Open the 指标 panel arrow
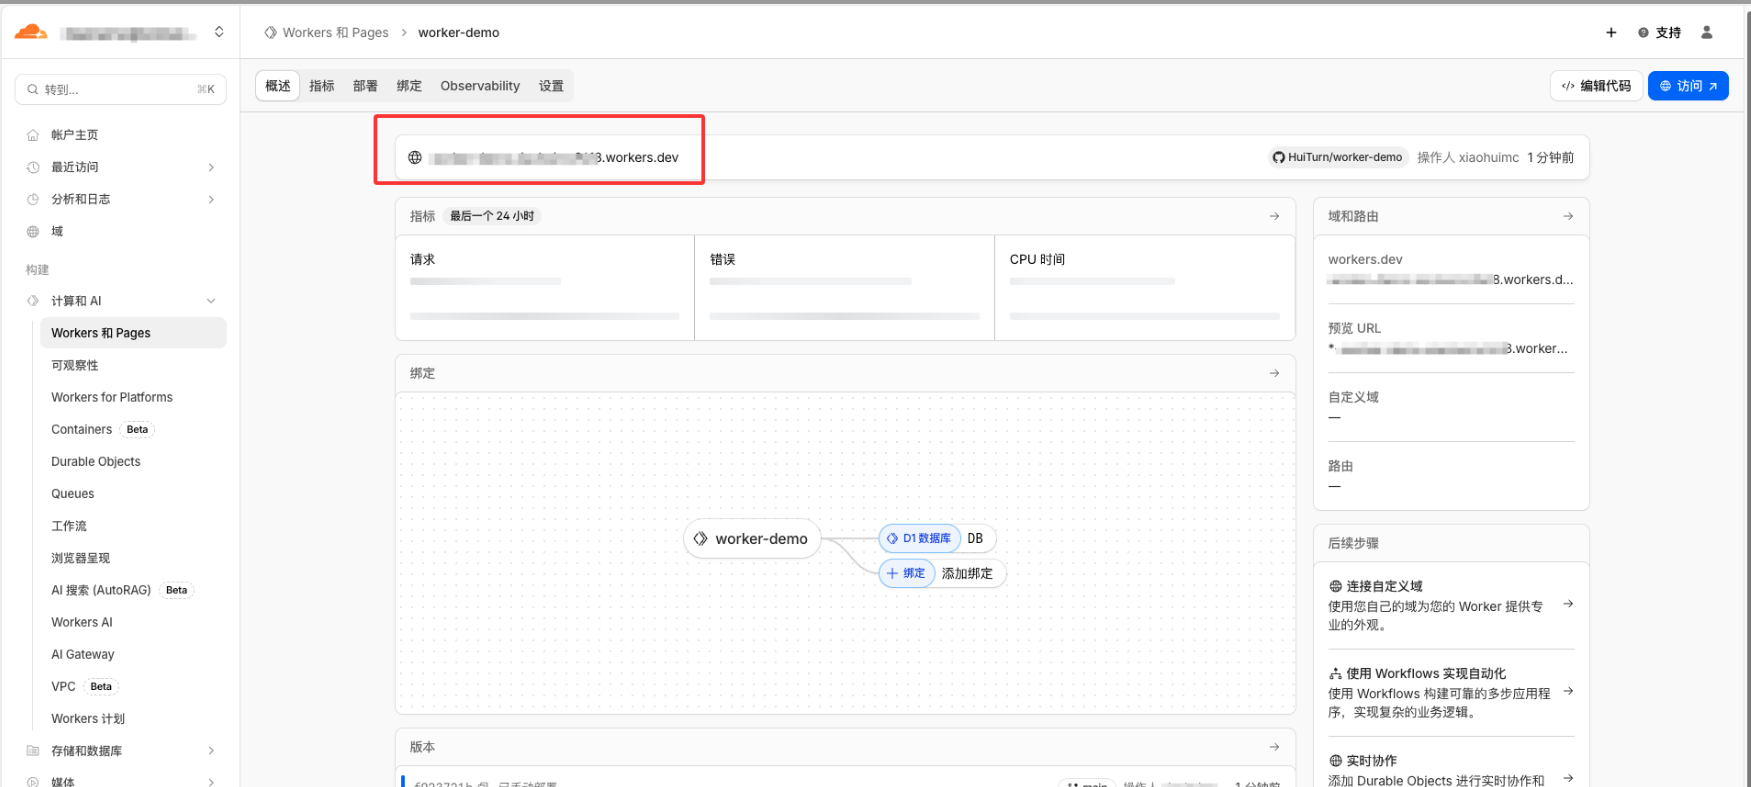This screenshot has width=1751, height=787. pyautogui.click(x=1274, y=216)
